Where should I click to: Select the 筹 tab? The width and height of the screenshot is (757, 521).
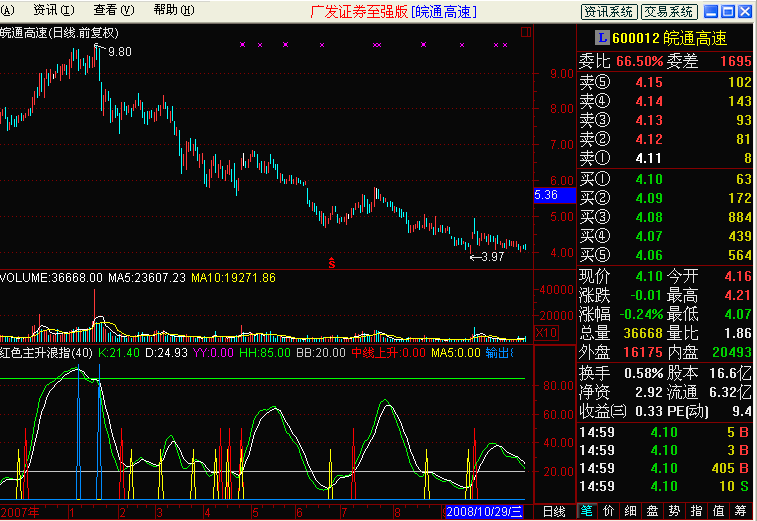(741, 511)
